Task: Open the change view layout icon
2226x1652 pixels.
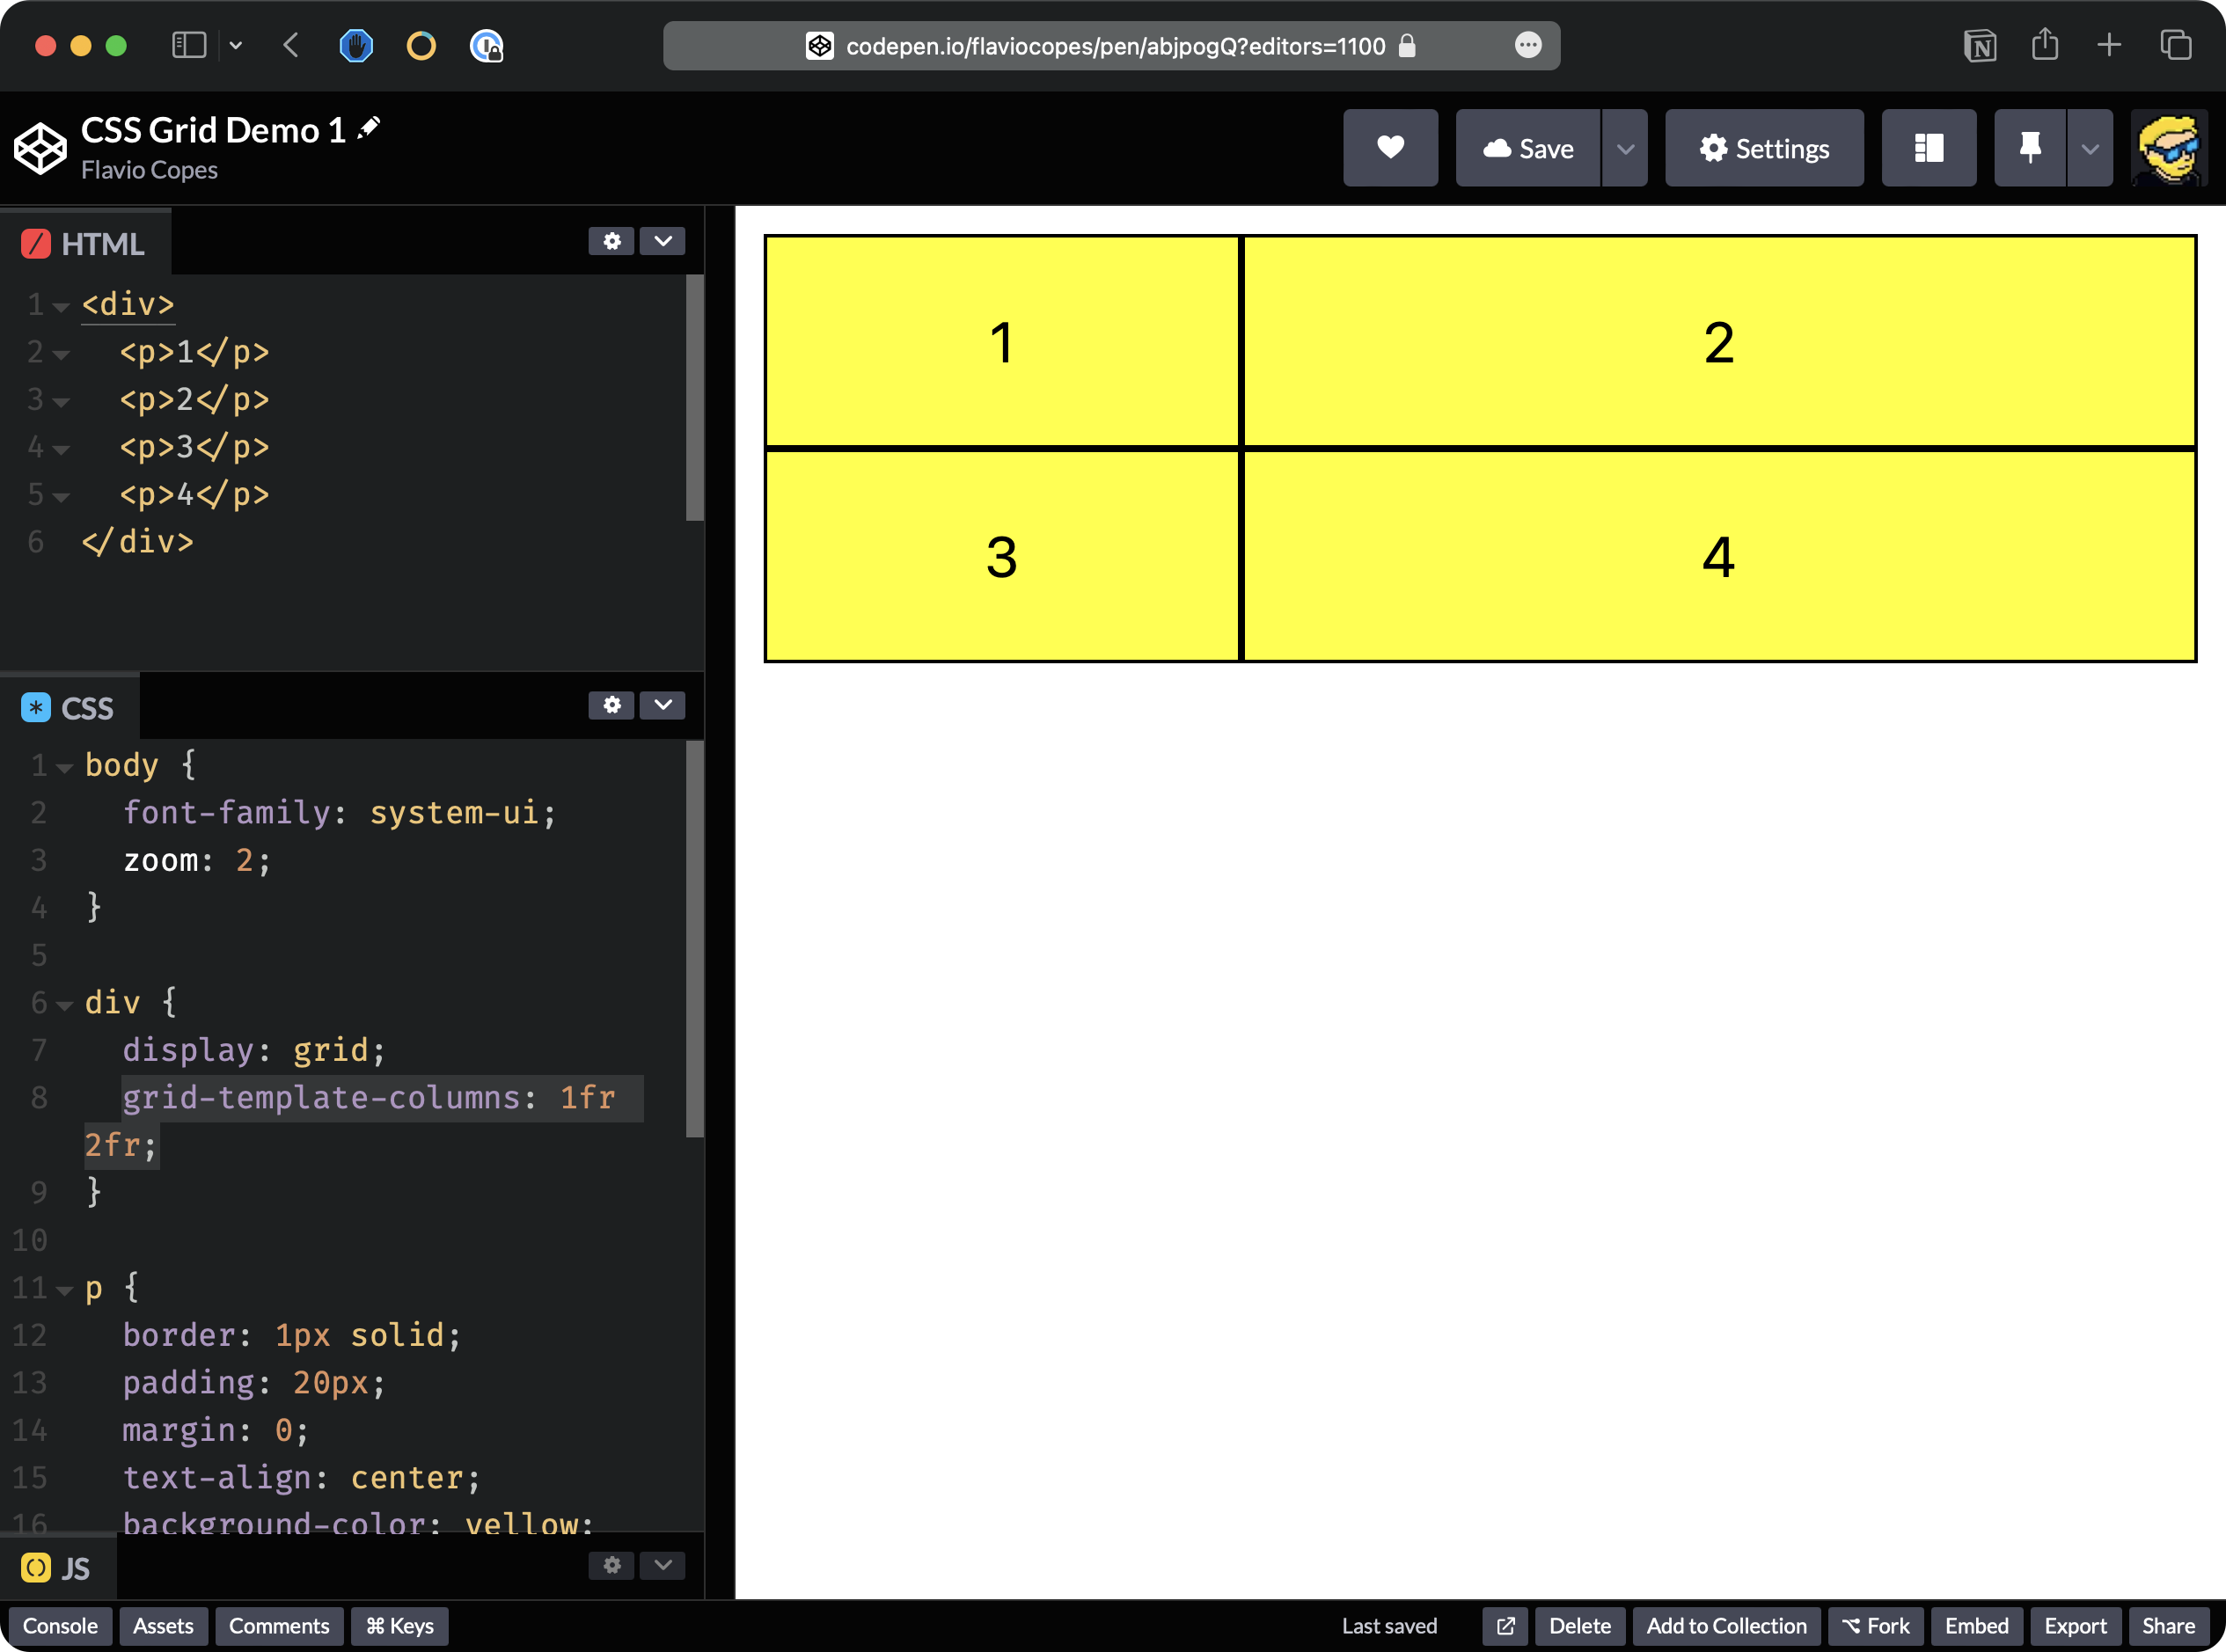Action: [x=1928, y=148]
